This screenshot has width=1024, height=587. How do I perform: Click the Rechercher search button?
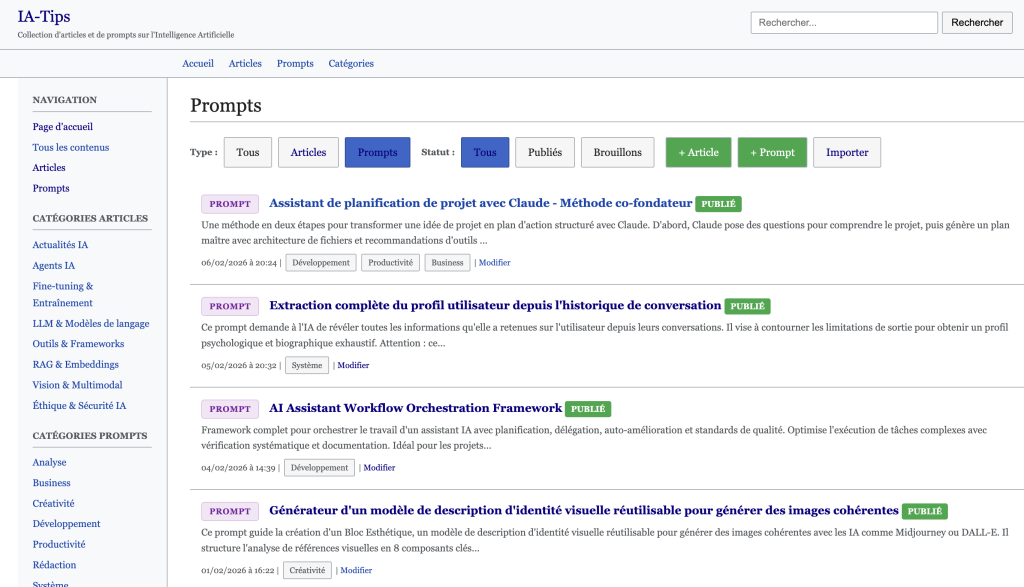pyautogui.click(x=976, y=23)
